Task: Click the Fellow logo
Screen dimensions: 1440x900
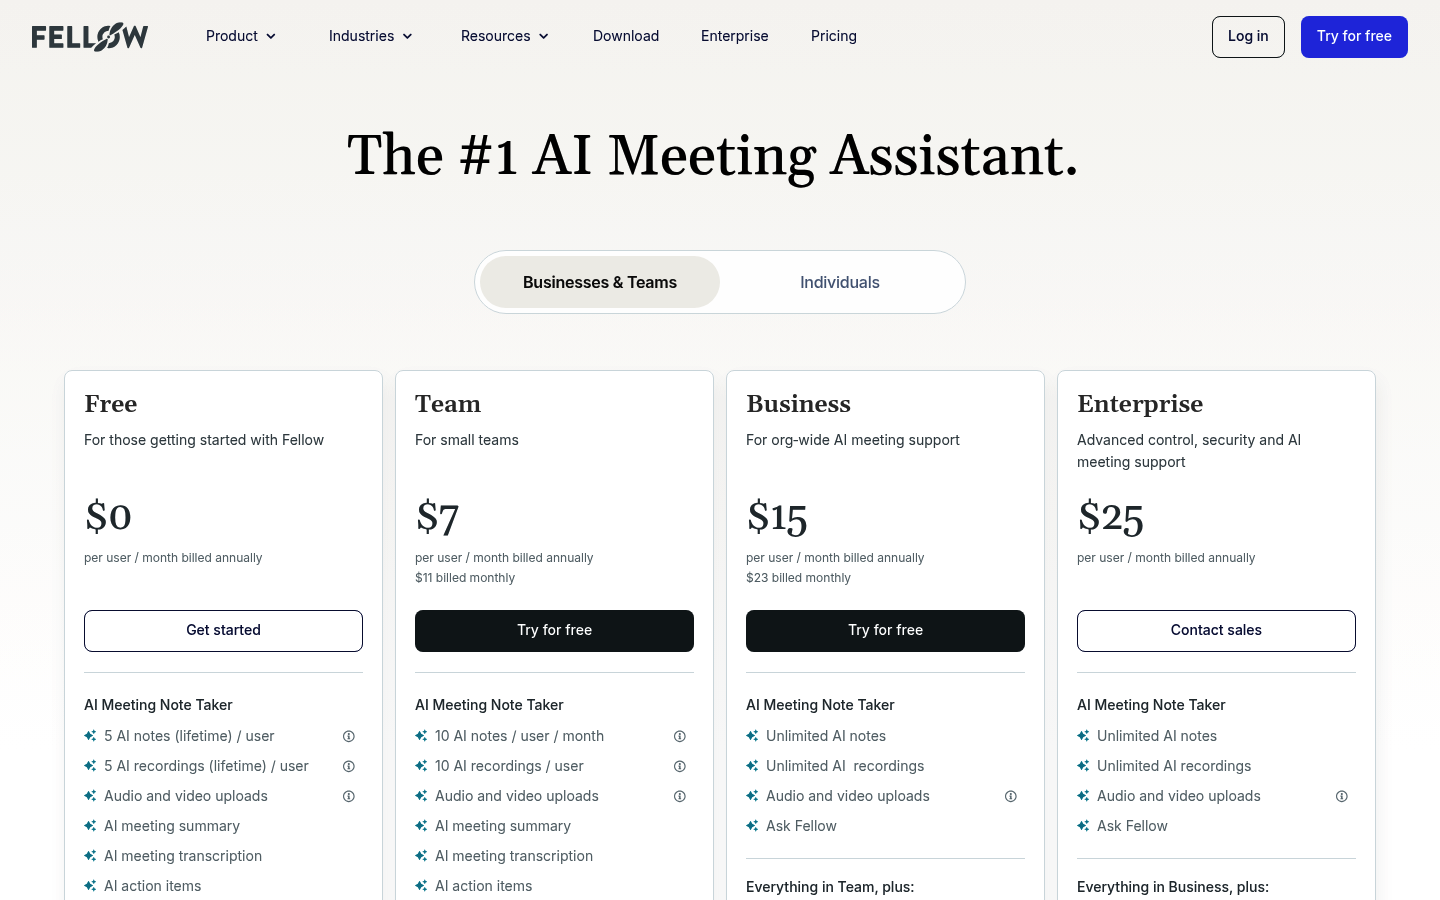Action: coord(90,37)
